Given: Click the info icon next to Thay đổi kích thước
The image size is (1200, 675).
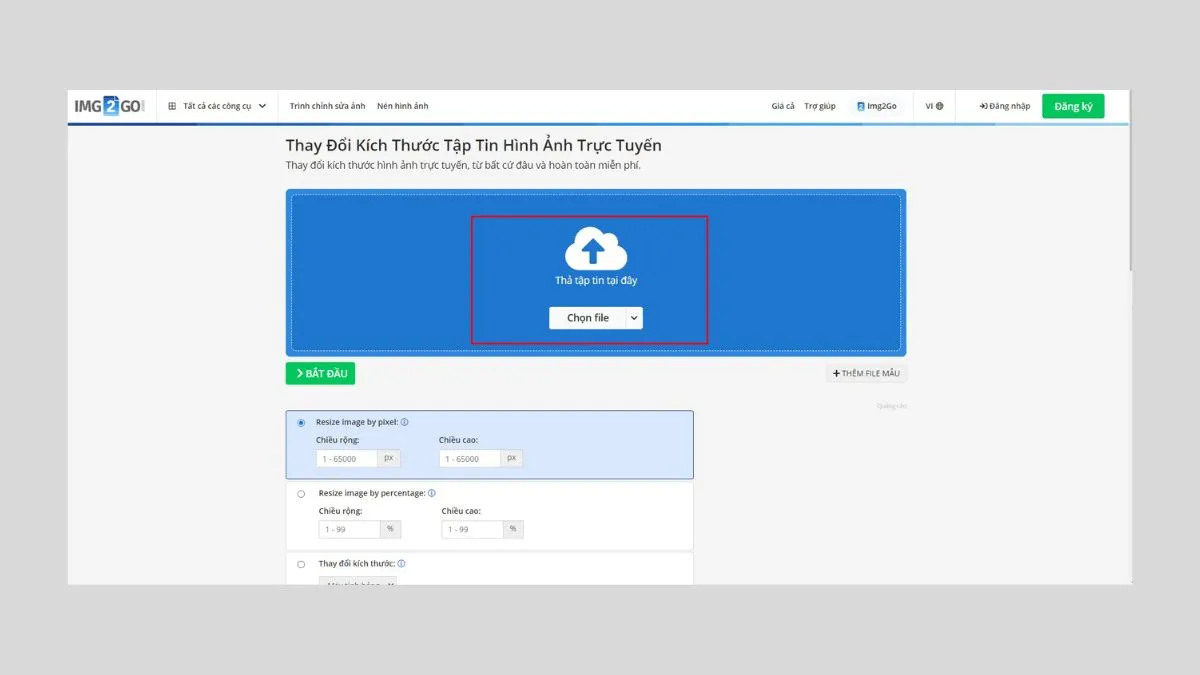Looking at the screenshot, I should [401, 564].
